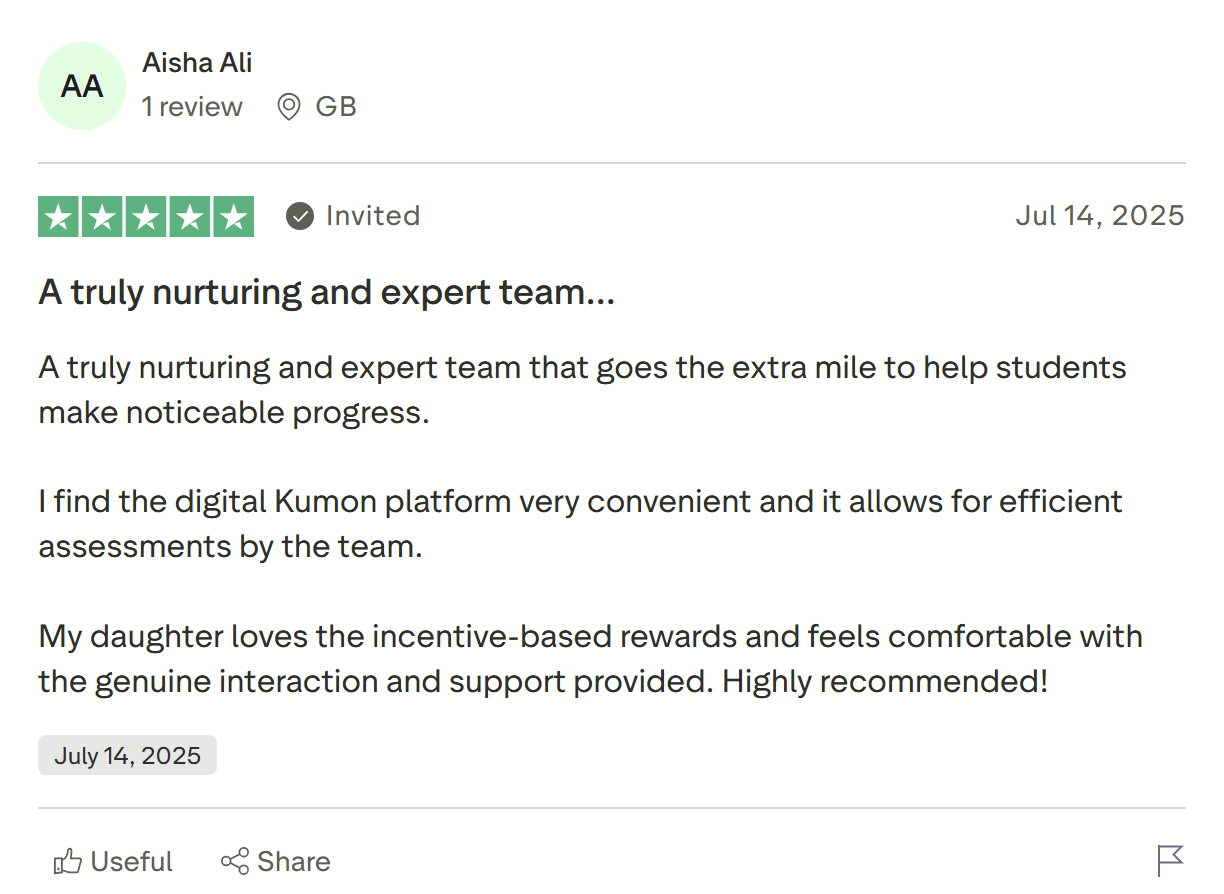The image size is (1224, 894).
Task: Select the first green star of the rating
Action: 58,216
